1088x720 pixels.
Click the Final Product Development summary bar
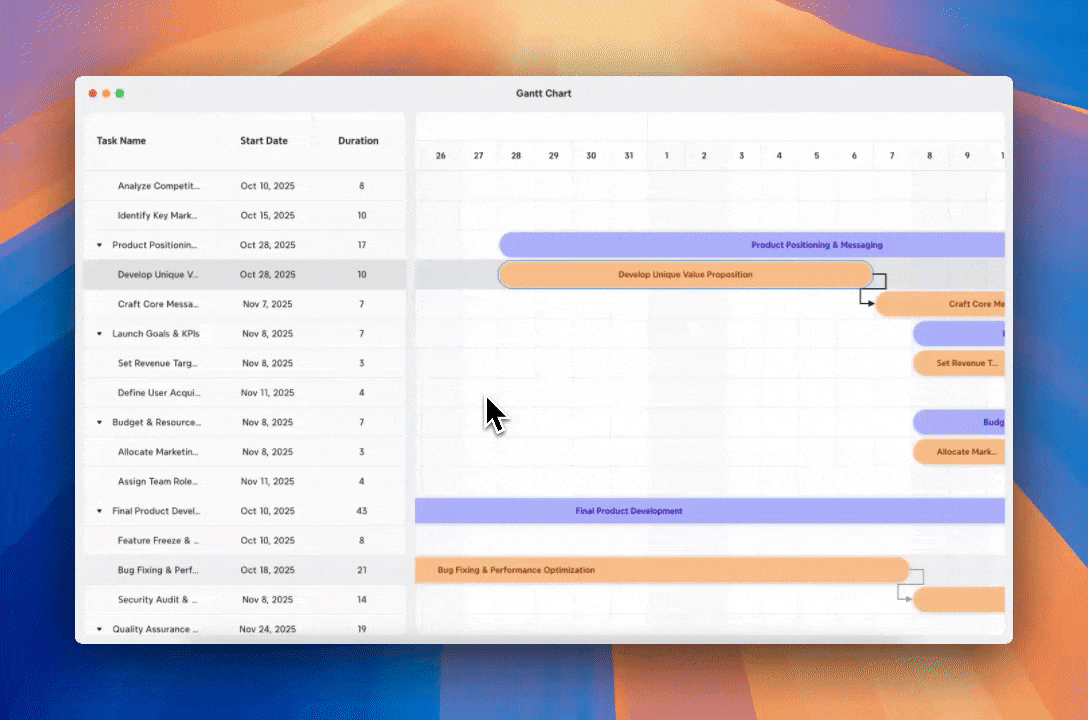(710, 511)
